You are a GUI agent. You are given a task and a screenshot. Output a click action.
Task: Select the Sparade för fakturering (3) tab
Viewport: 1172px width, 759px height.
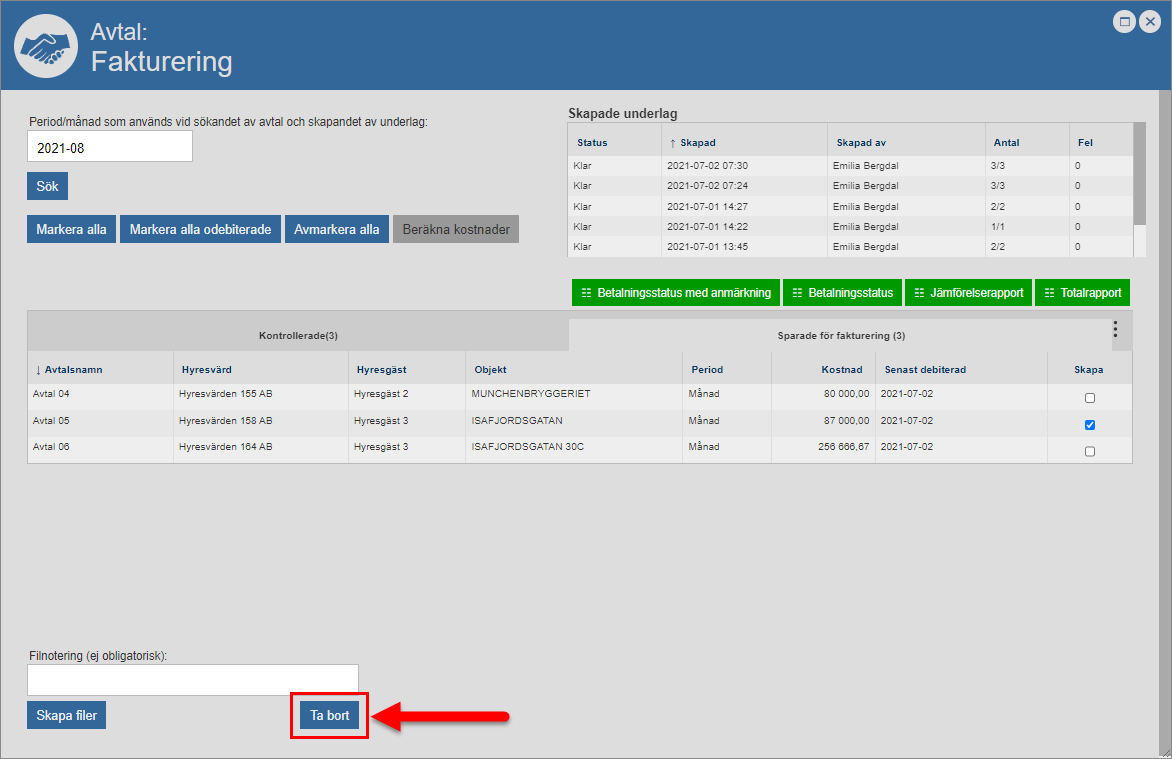(x=840, y=336)
